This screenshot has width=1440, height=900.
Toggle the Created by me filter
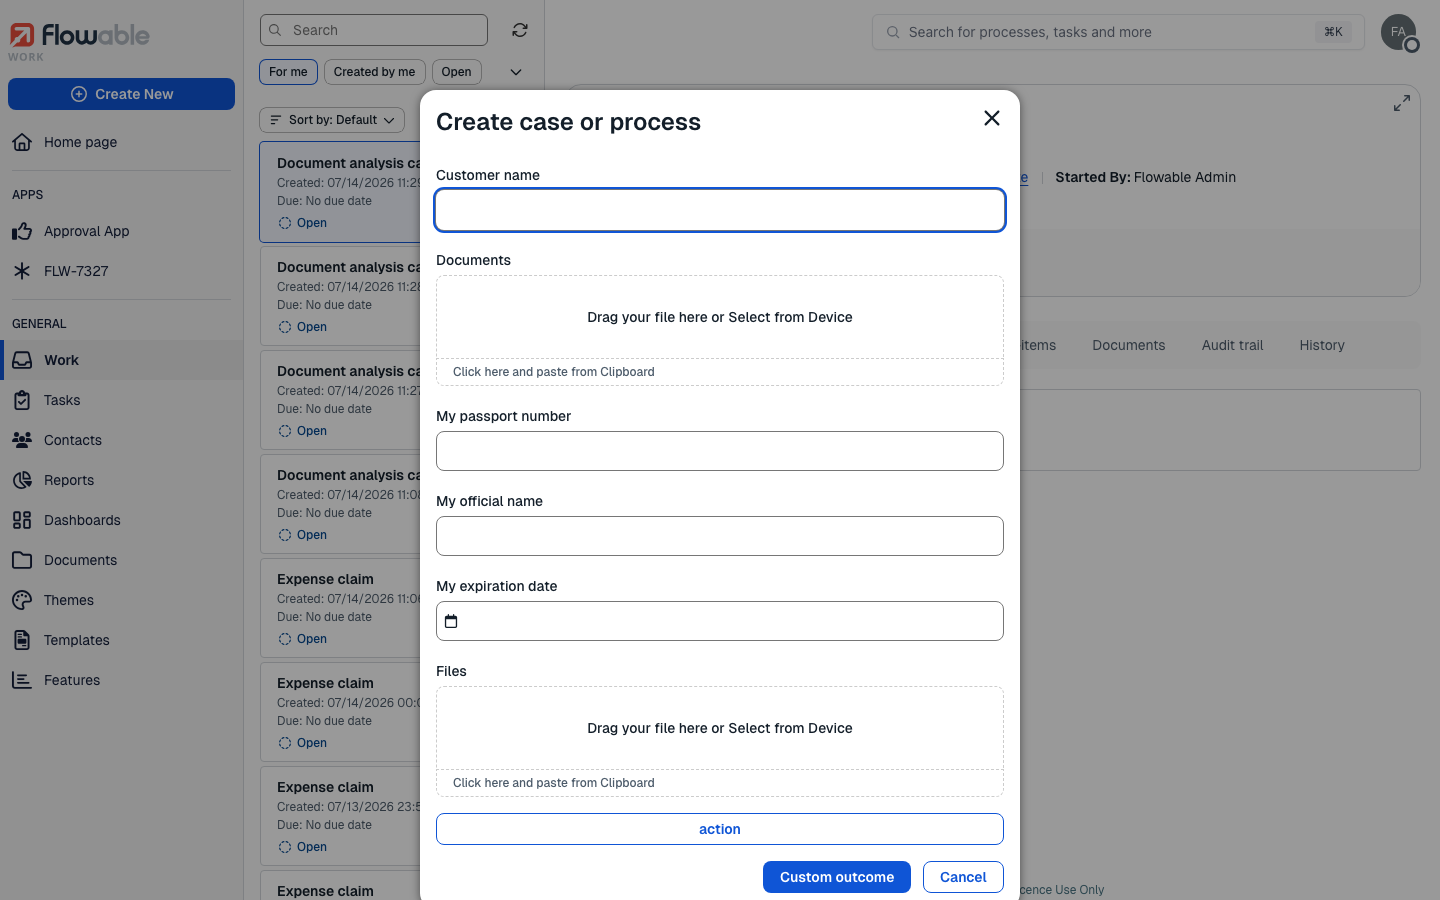[374, 72]
